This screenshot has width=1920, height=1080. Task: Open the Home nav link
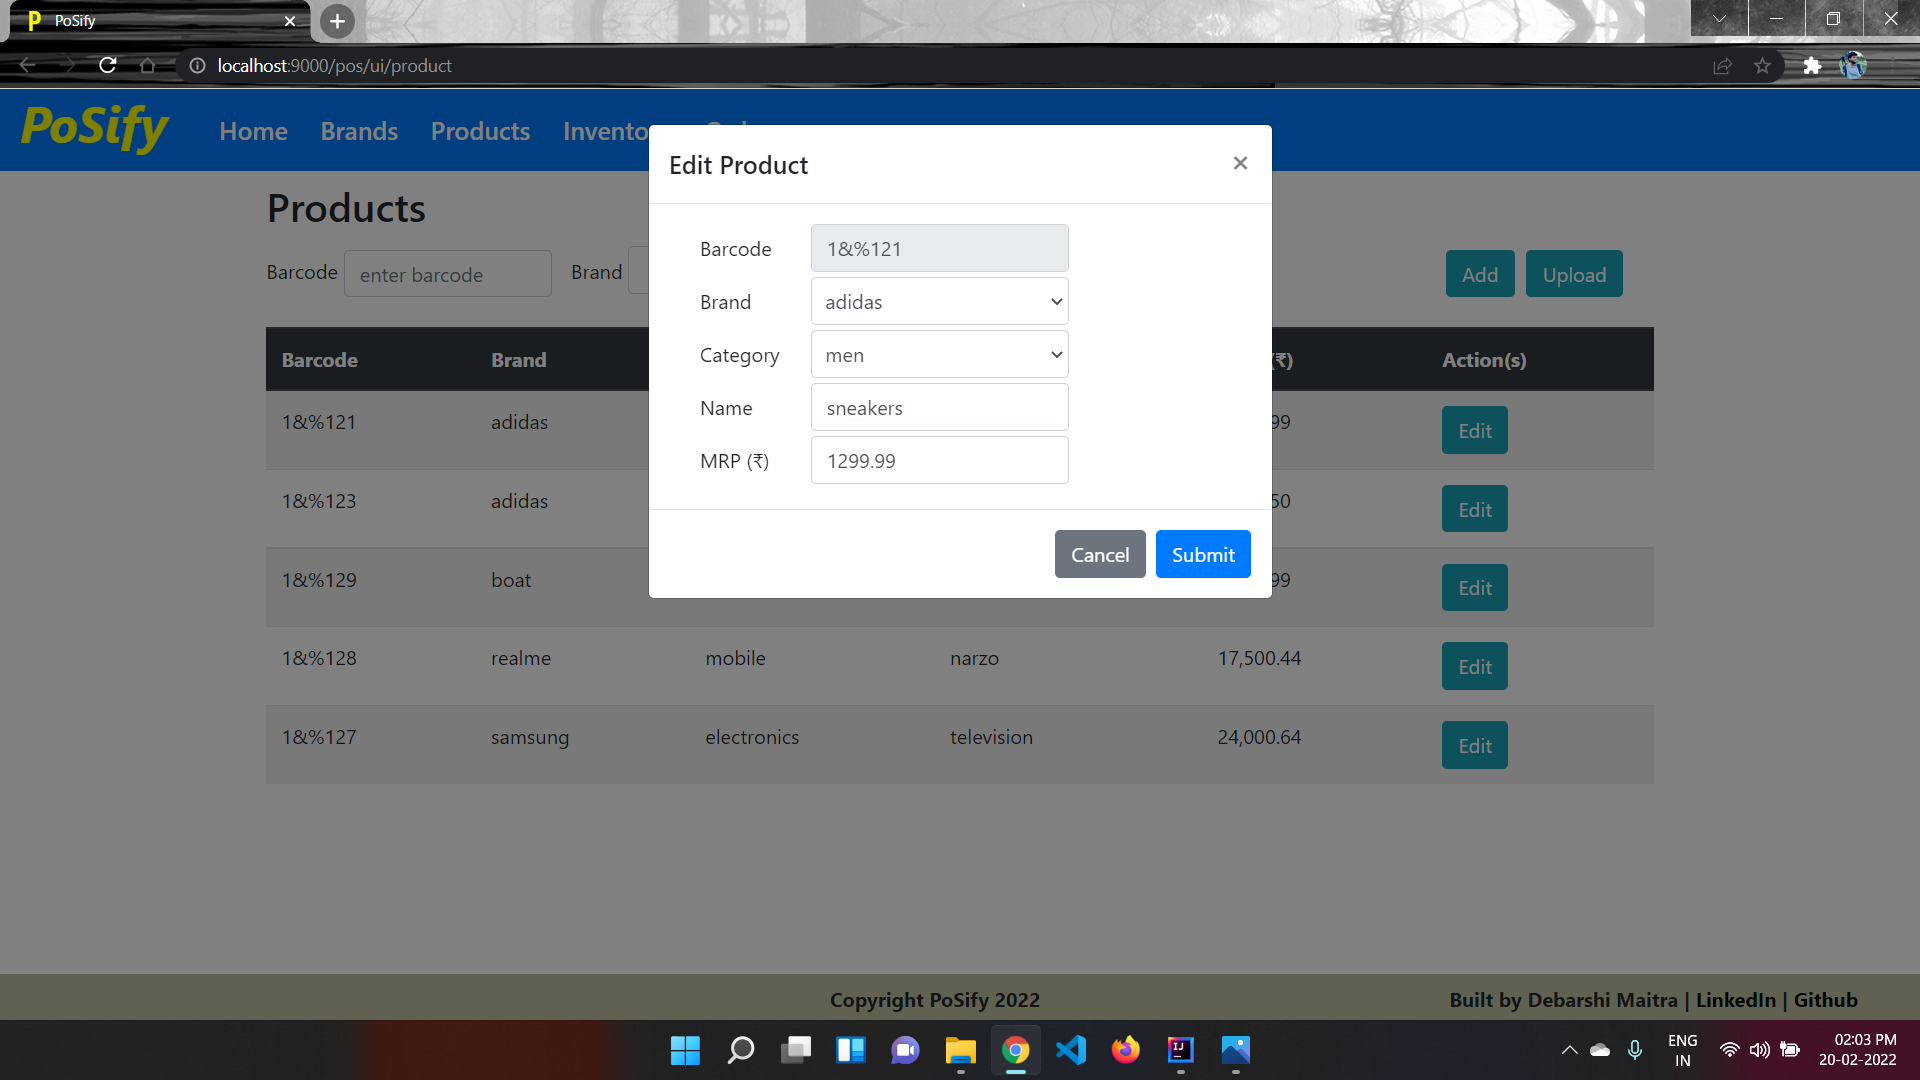coord(253,131)
